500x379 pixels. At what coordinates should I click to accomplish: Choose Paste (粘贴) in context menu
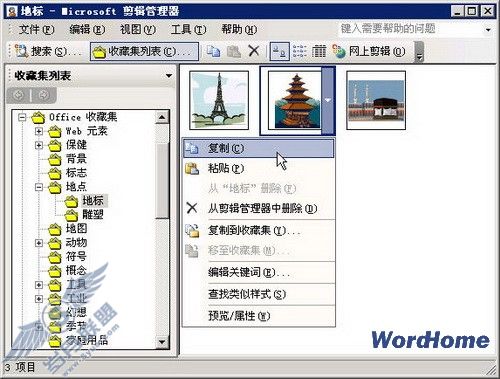[259, 168]
